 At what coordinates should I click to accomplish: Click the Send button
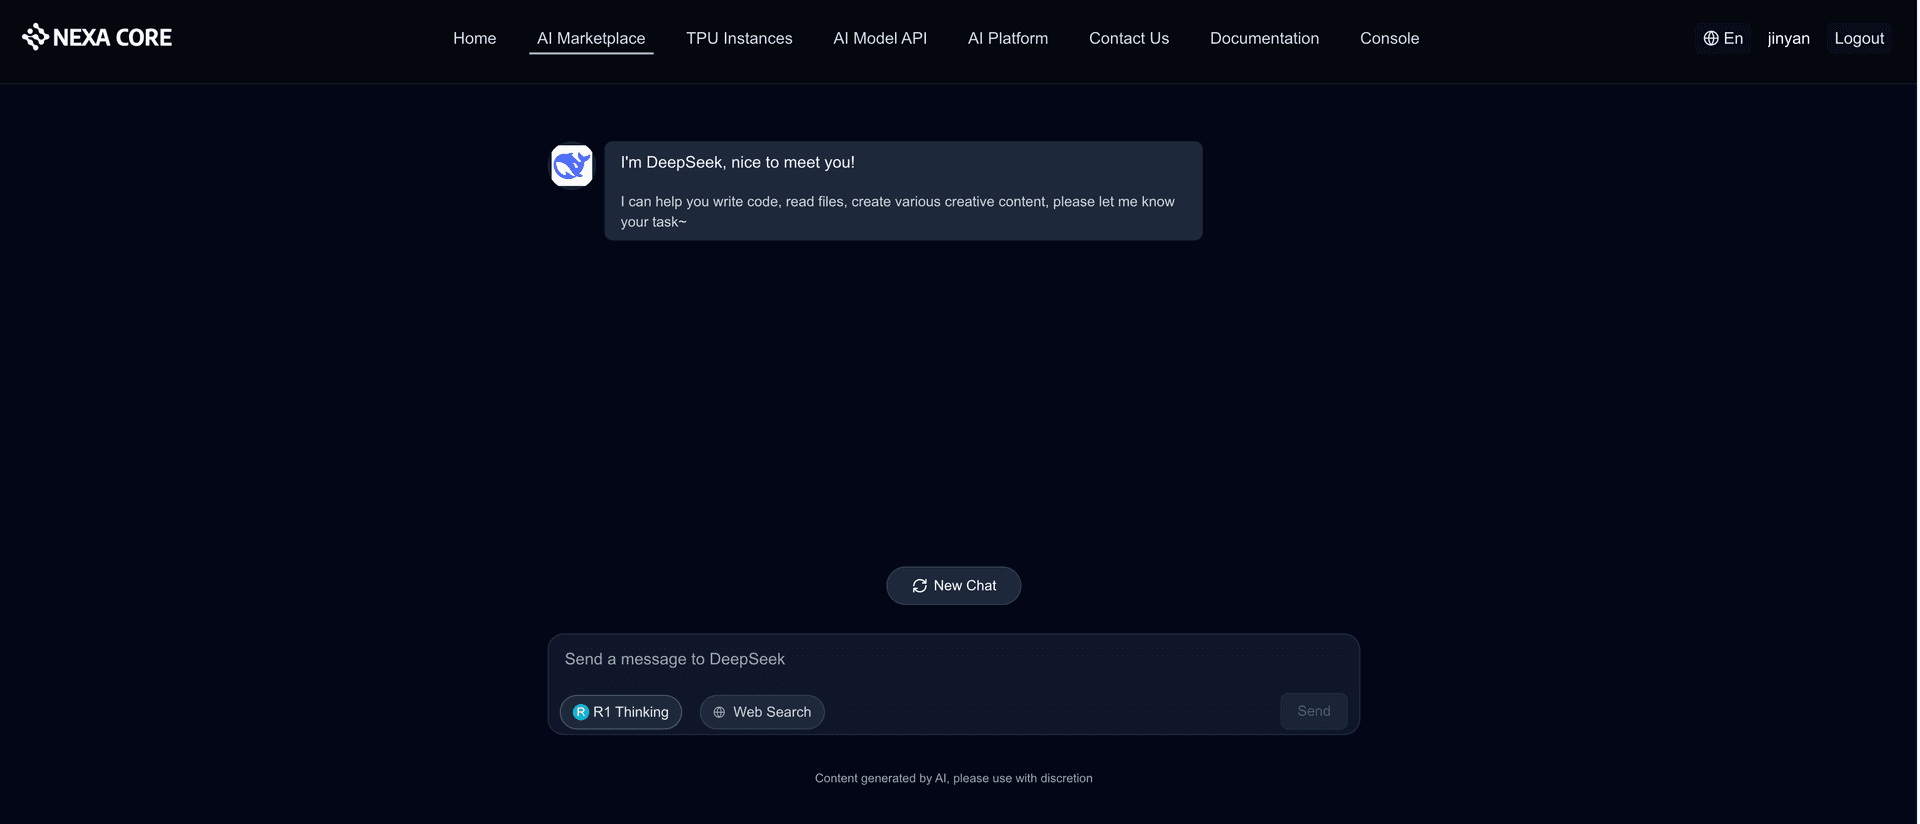(1314, 711)
